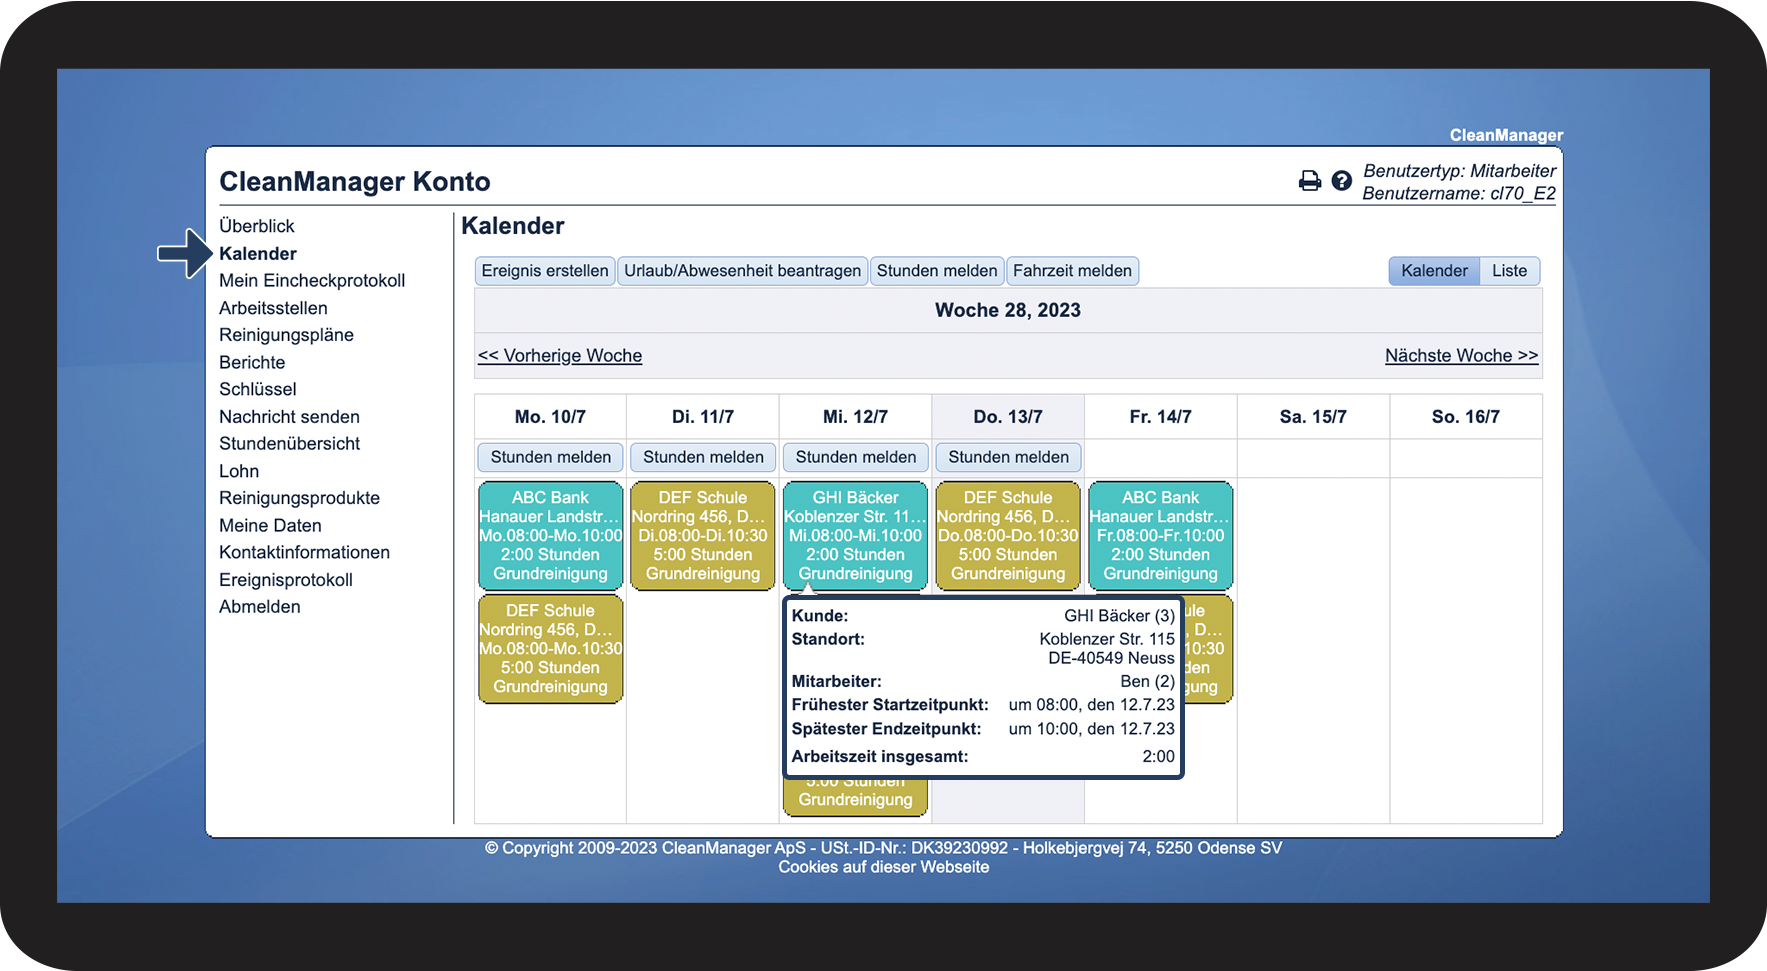
Task: Click Nachricht senden link
Action: click(289, 417)
